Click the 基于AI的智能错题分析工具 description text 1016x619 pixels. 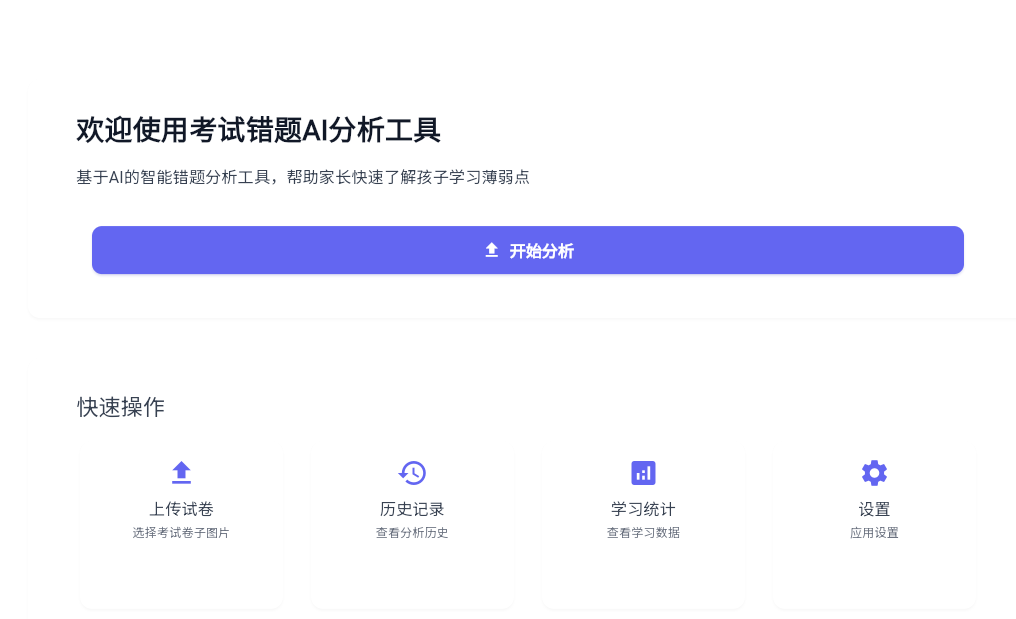click(302, 177)
